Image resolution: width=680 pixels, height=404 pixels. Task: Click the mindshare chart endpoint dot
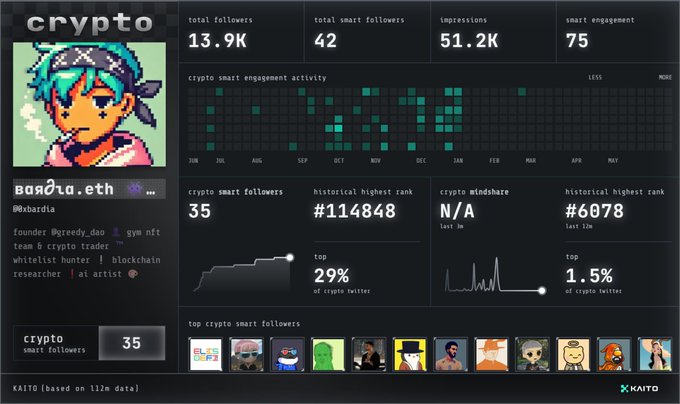[542, 290]
